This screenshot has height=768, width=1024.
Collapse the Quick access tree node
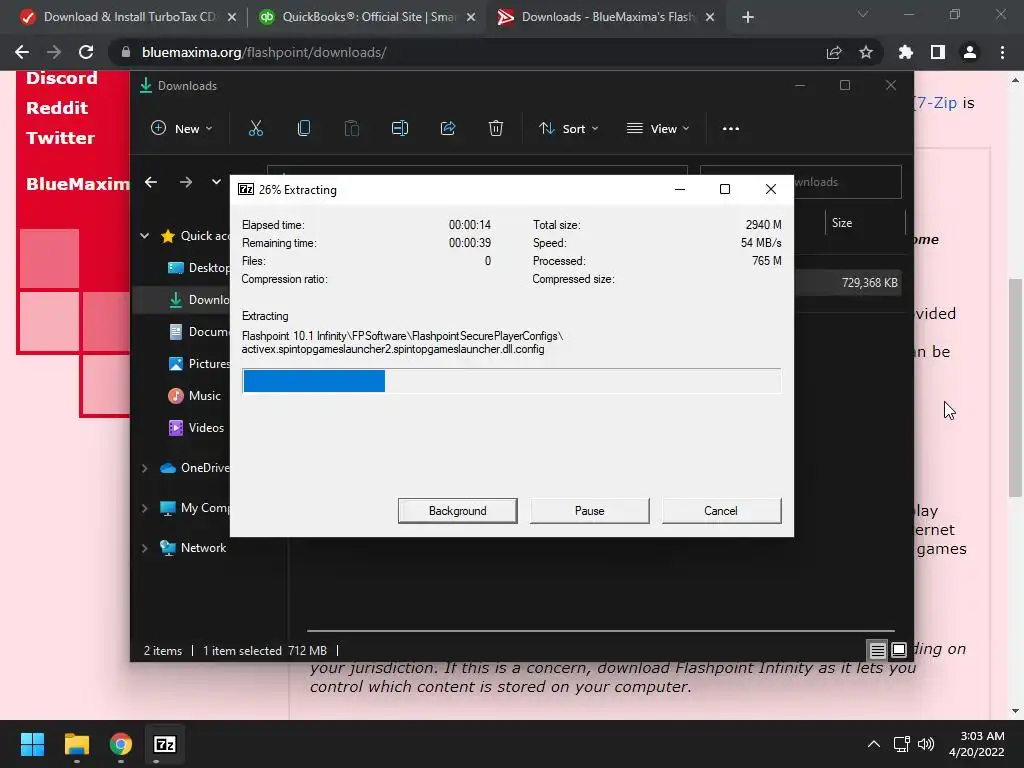tap(144, 236)
